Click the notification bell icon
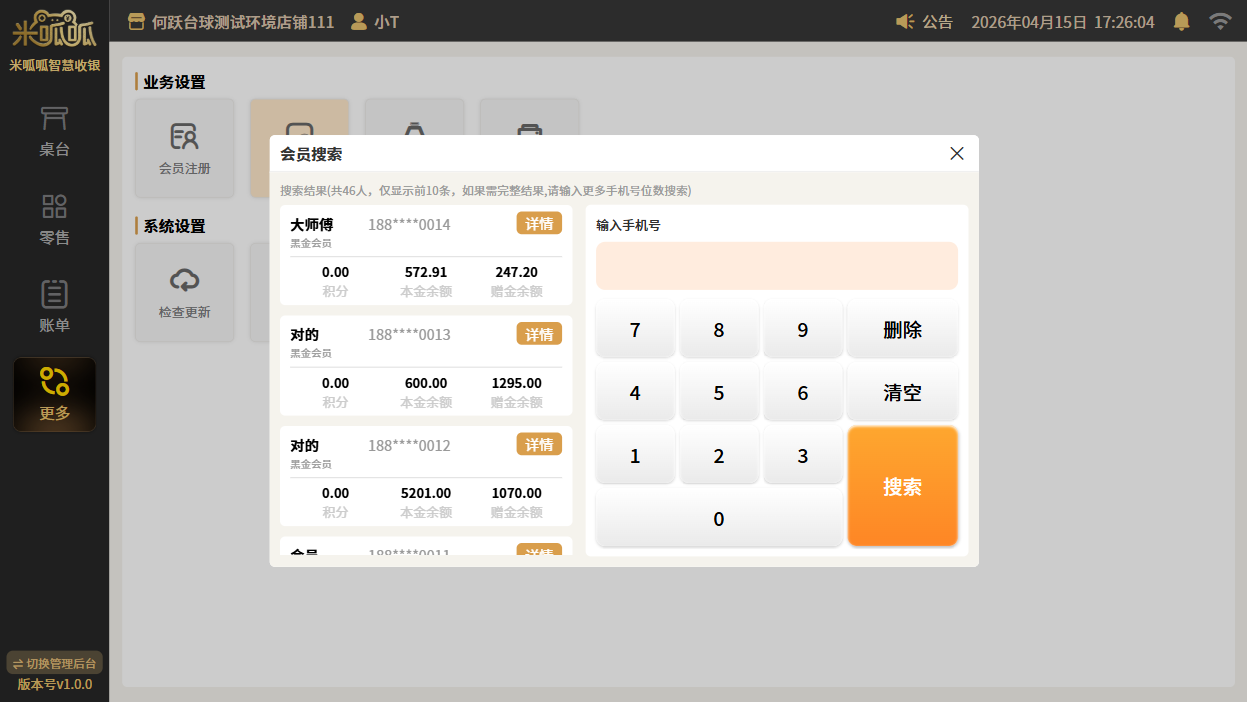Viewport: 1247px width, 702px height. click(x=1181, y=21)
